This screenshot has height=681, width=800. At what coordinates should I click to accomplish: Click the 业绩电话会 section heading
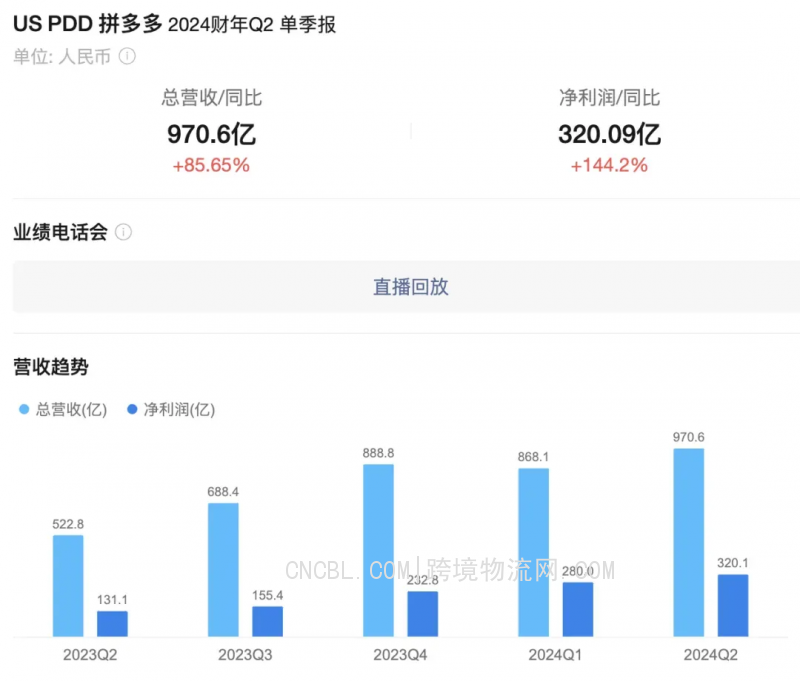[x=60, y=232]
